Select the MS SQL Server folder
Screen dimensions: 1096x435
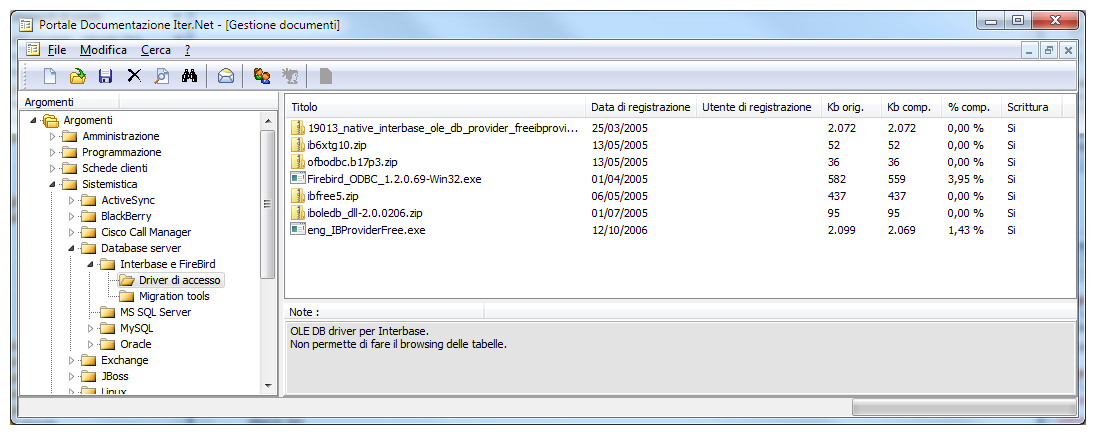pyautogui.click(x=155, y=313)
